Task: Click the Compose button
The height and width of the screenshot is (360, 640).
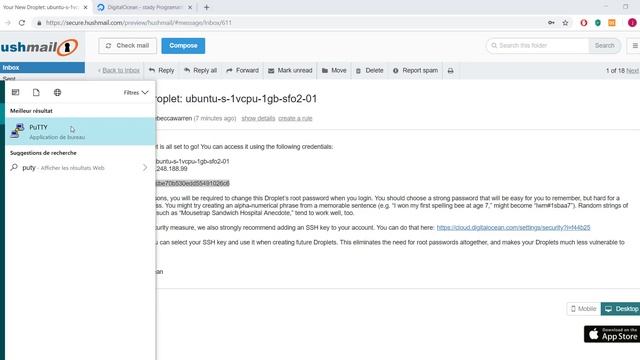Action: (183, 46)
